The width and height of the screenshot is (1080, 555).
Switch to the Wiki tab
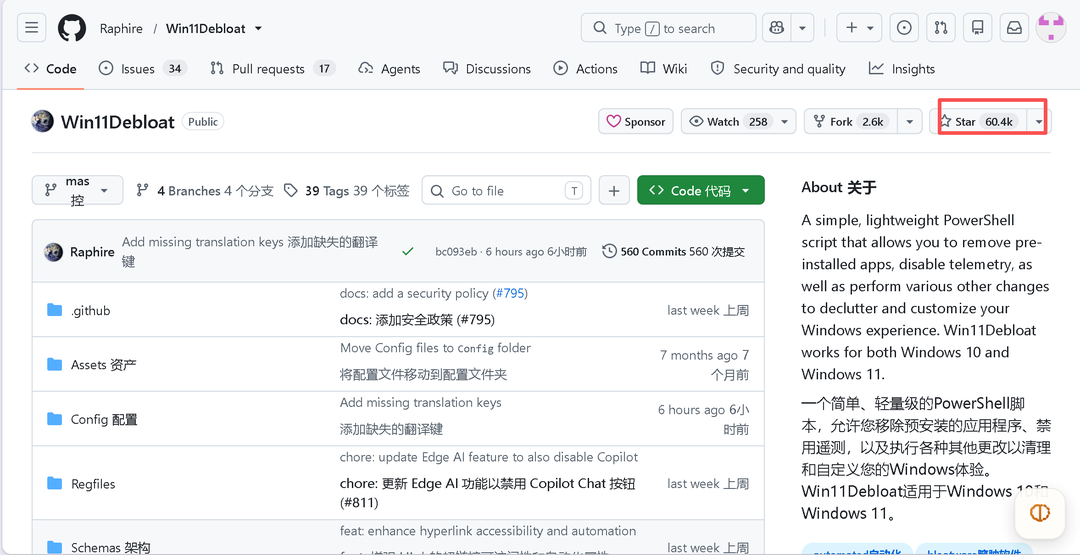[664, 69]
